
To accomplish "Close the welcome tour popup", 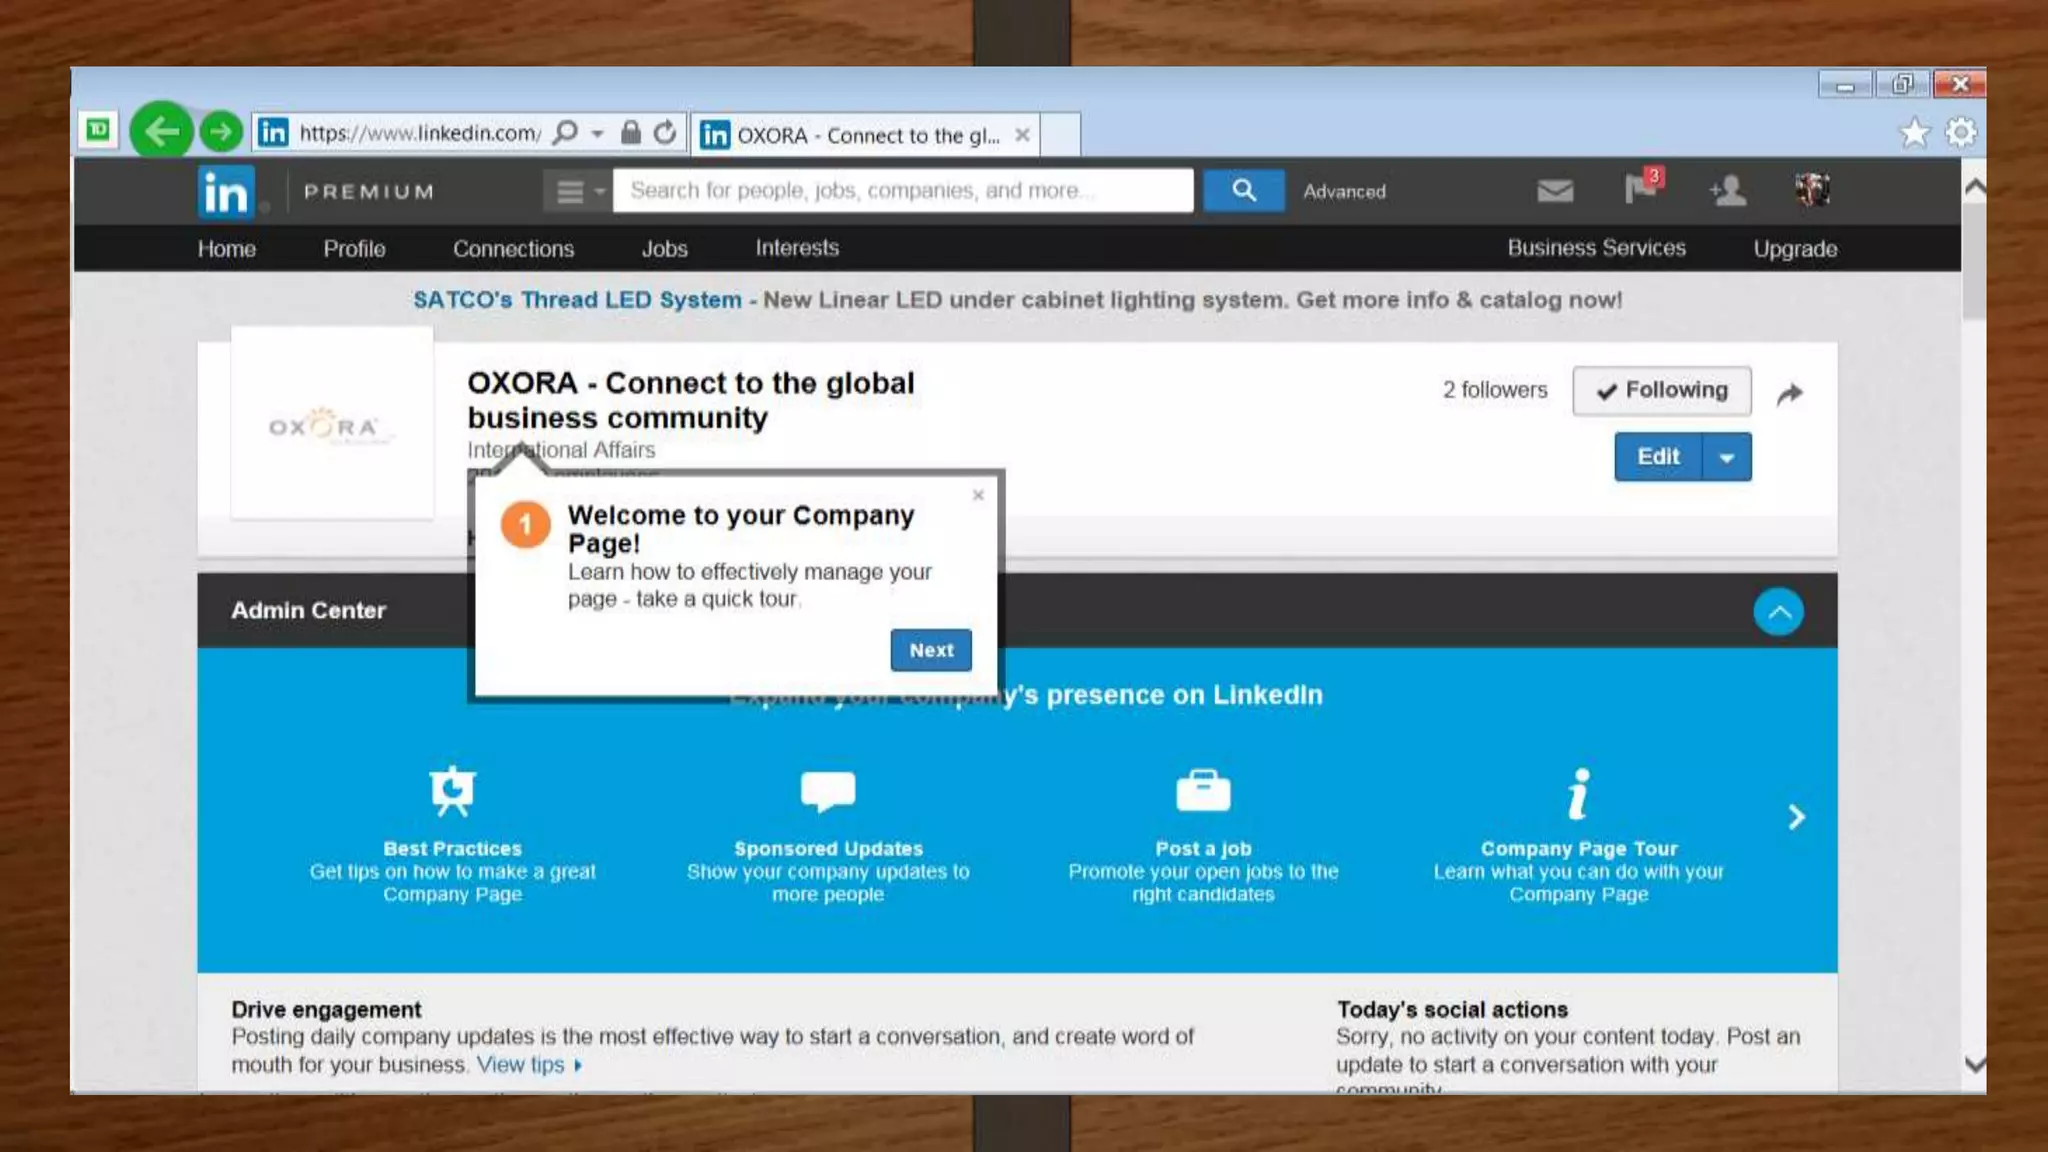I will [978, 495].
